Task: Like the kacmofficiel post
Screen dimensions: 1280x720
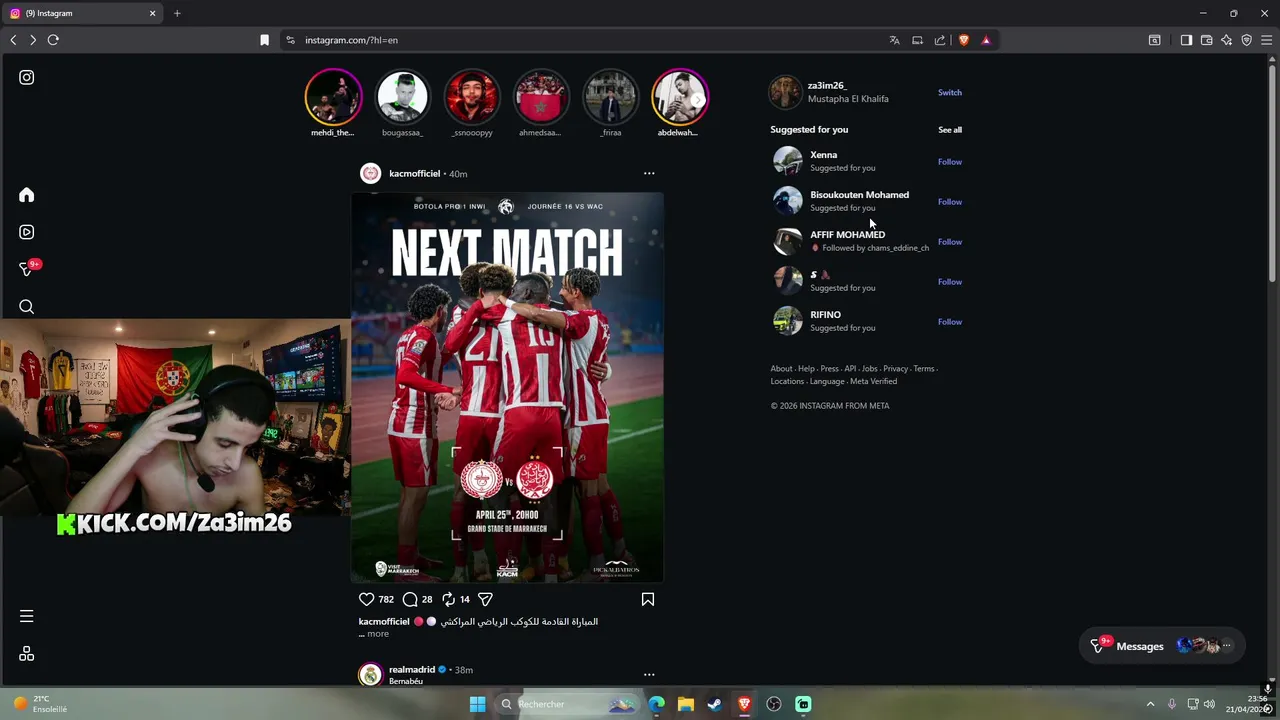Action: tap(366, 599)
